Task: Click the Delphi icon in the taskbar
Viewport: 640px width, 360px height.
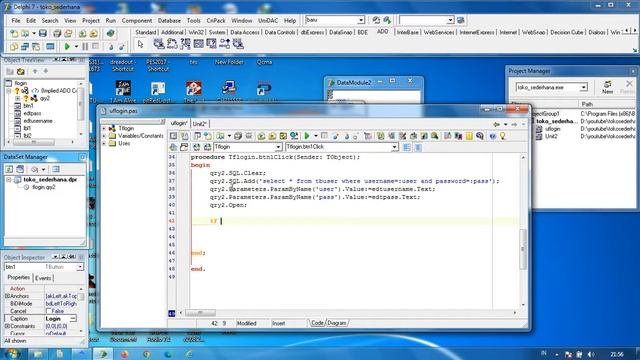Action: [102, 354]
